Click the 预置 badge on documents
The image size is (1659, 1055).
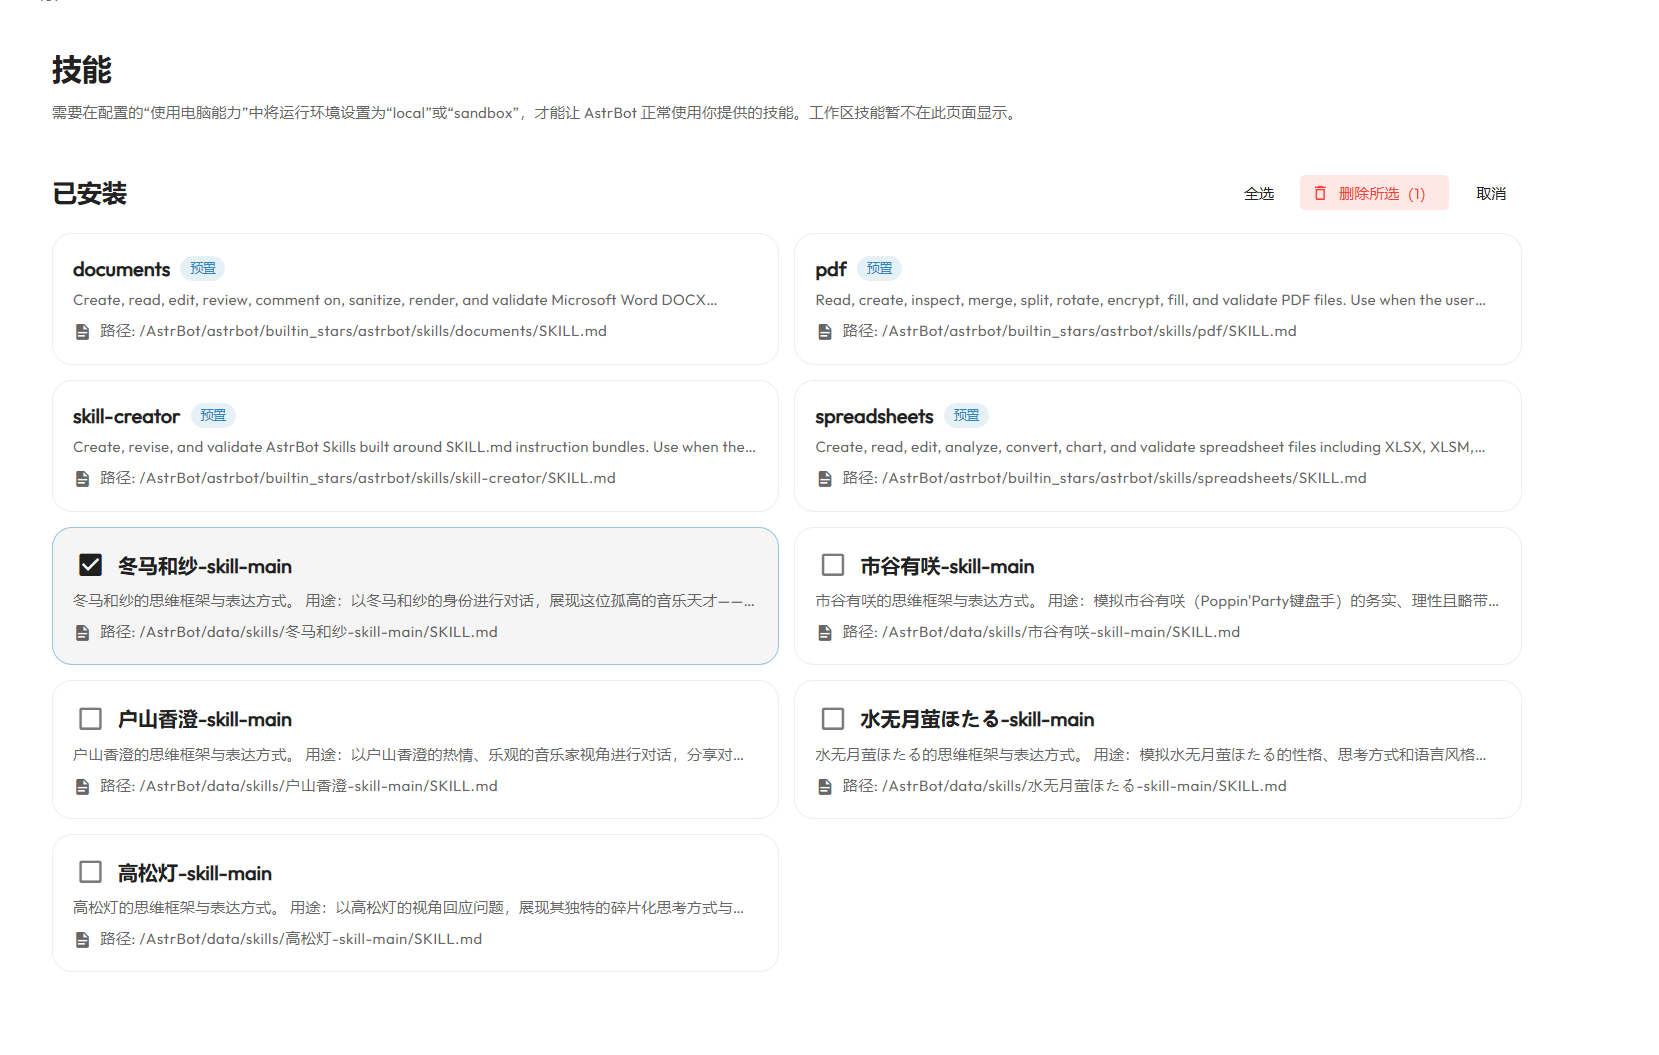click(x=203, y=268)
